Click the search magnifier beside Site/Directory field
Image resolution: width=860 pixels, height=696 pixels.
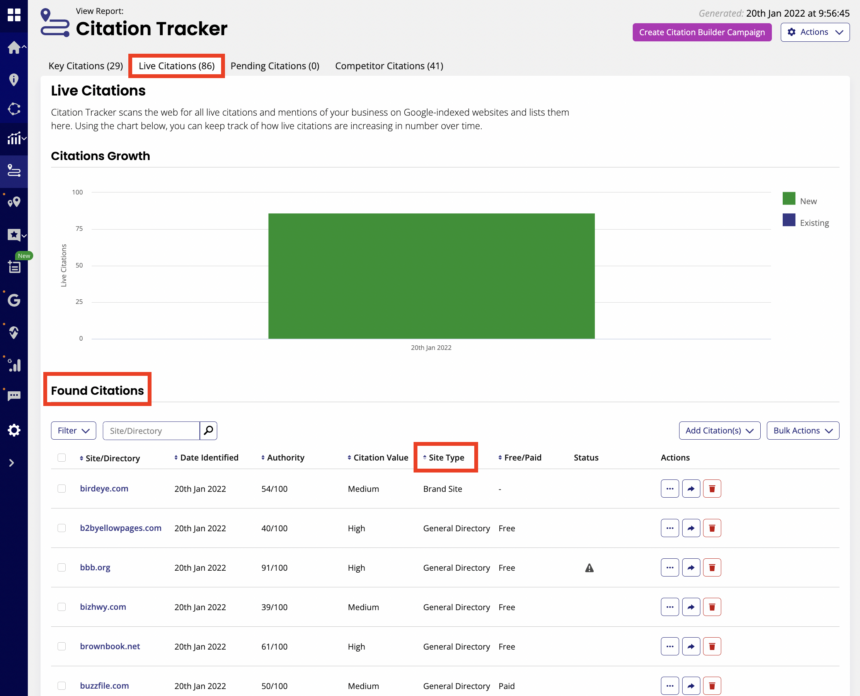(x=208, y=430)
